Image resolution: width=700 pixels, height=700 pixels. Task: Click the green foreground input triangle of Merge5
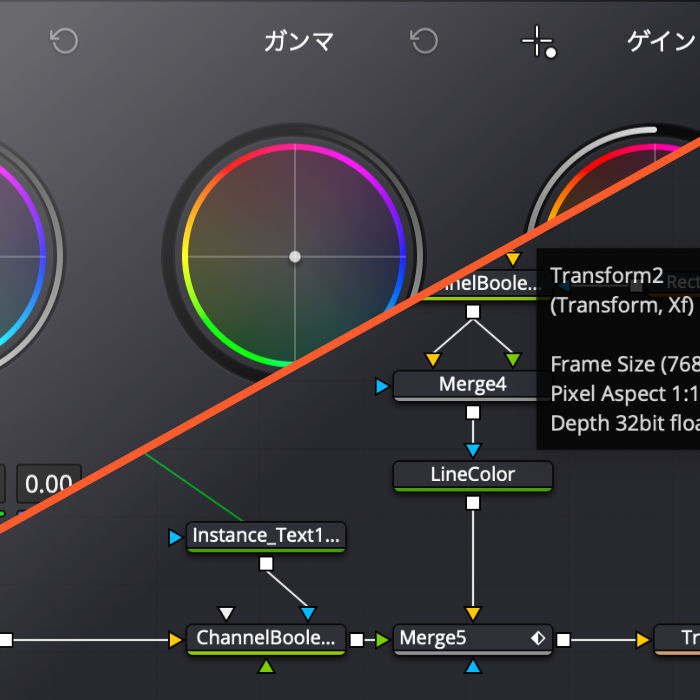pos(382,640)
